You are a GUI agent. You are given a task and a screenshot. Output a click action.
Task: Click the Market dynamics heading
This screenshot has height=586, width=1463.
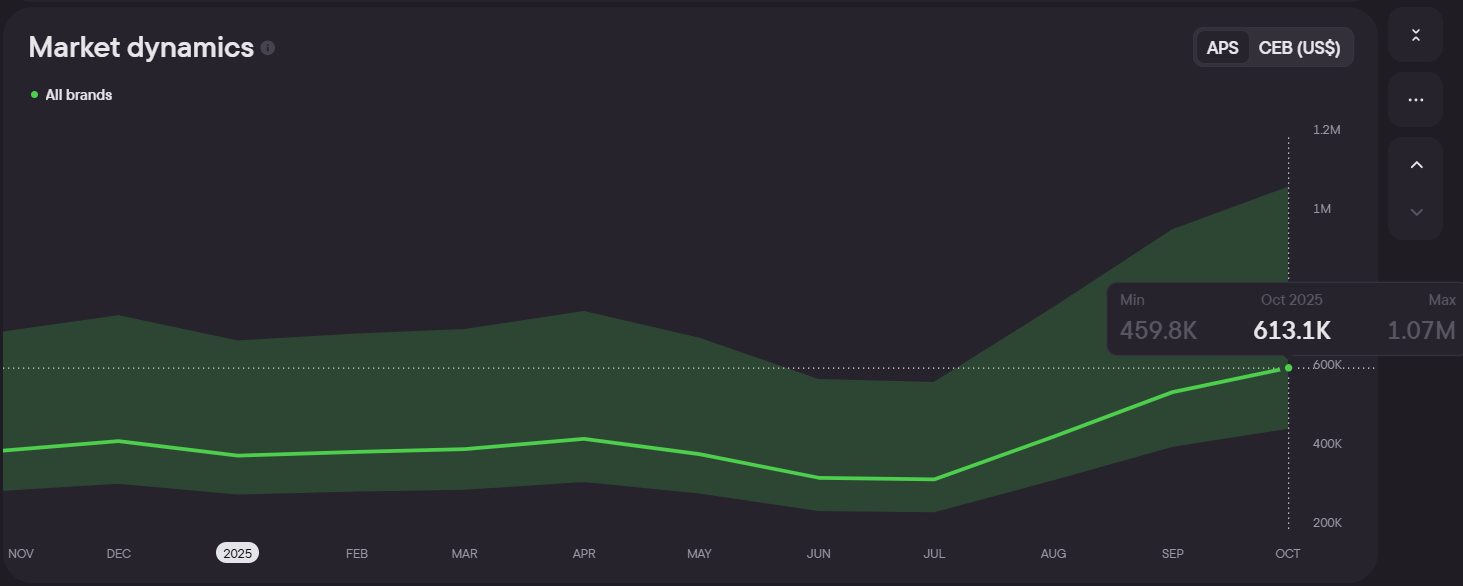(141, 47)
